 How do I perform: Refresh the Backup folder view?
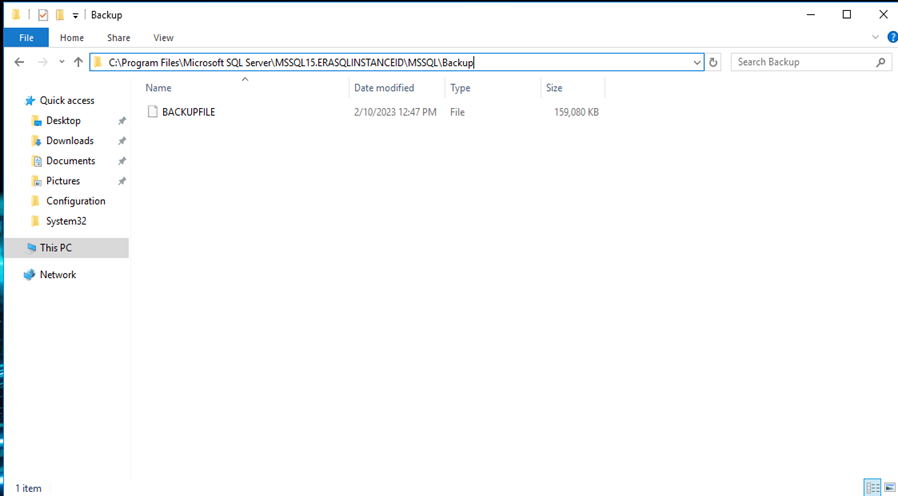tap(713, 62)
